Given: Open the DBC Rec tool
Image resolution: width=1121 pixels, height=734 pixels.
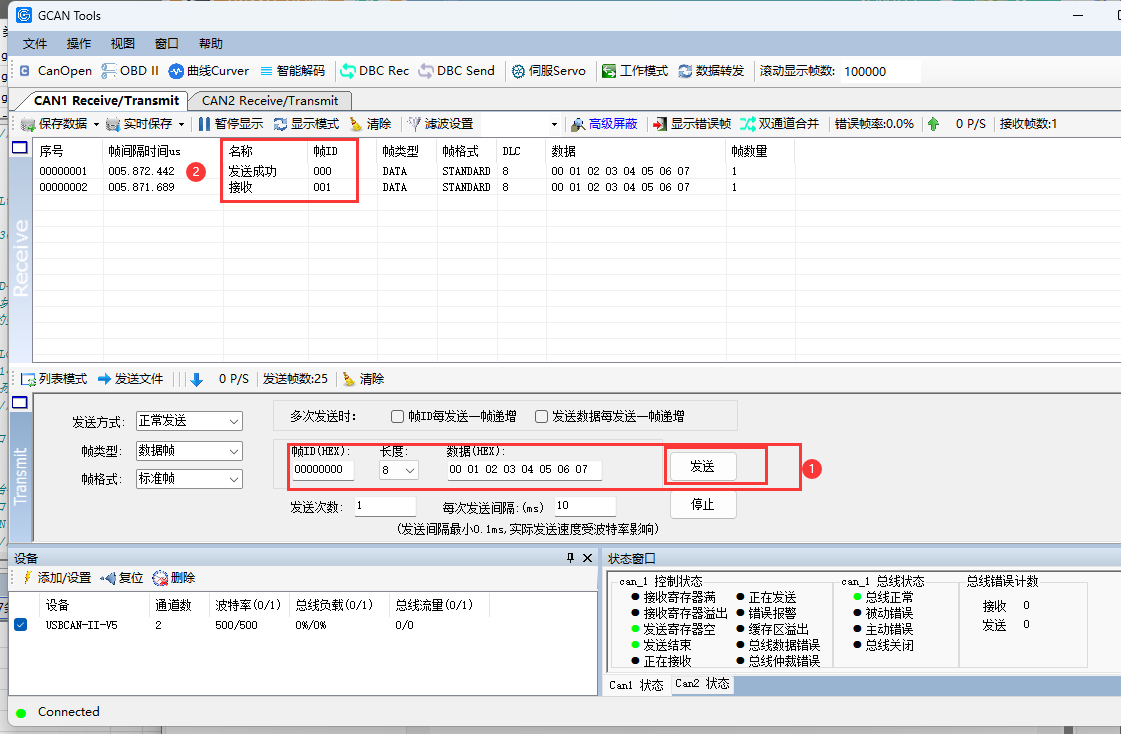Looking at the screenshot, I should point(375,71).
